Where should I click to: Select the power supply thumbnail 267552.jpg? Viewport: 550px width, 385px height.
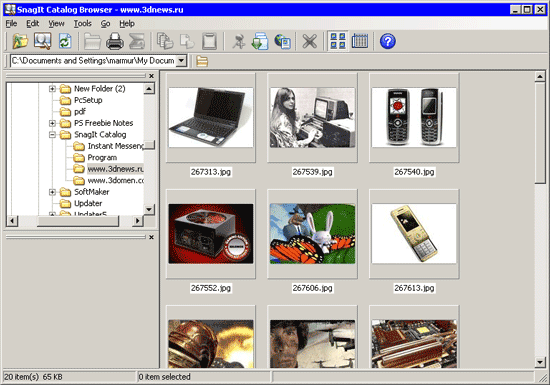click(x=211, y=234)
